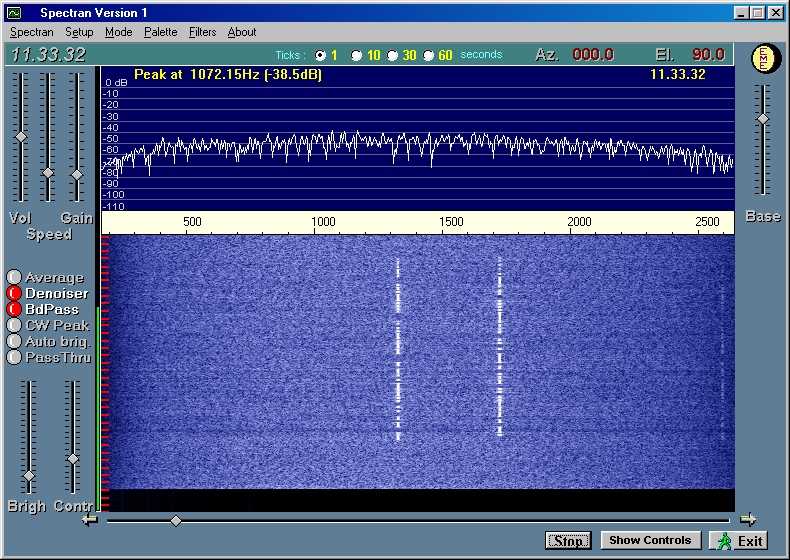Enable the PassThru option
The image size is (790, 560).
coord(14,357)
